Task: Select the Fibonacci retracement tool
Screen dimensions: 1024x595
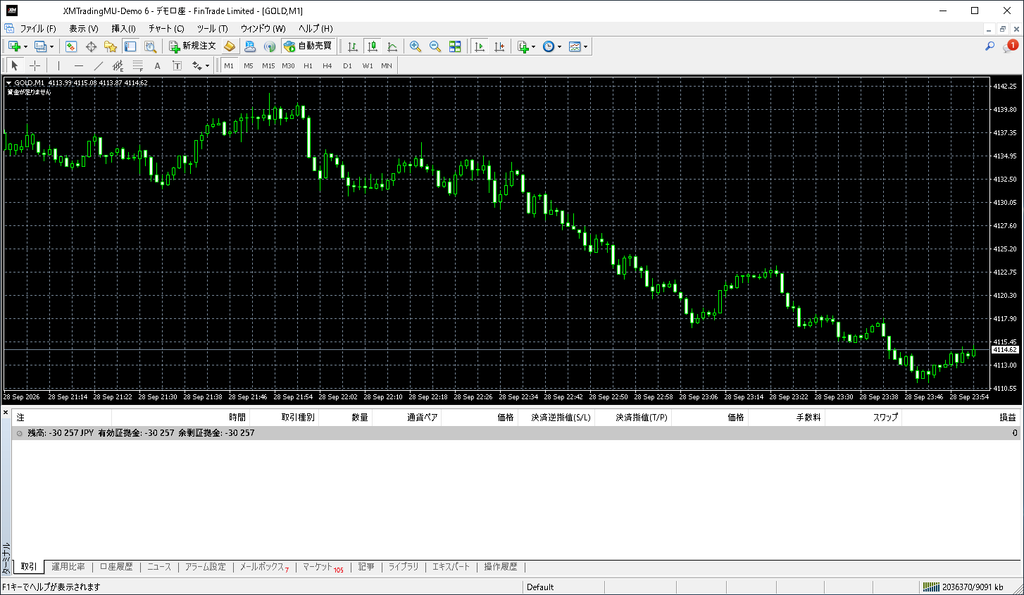Action: point(138,65)
